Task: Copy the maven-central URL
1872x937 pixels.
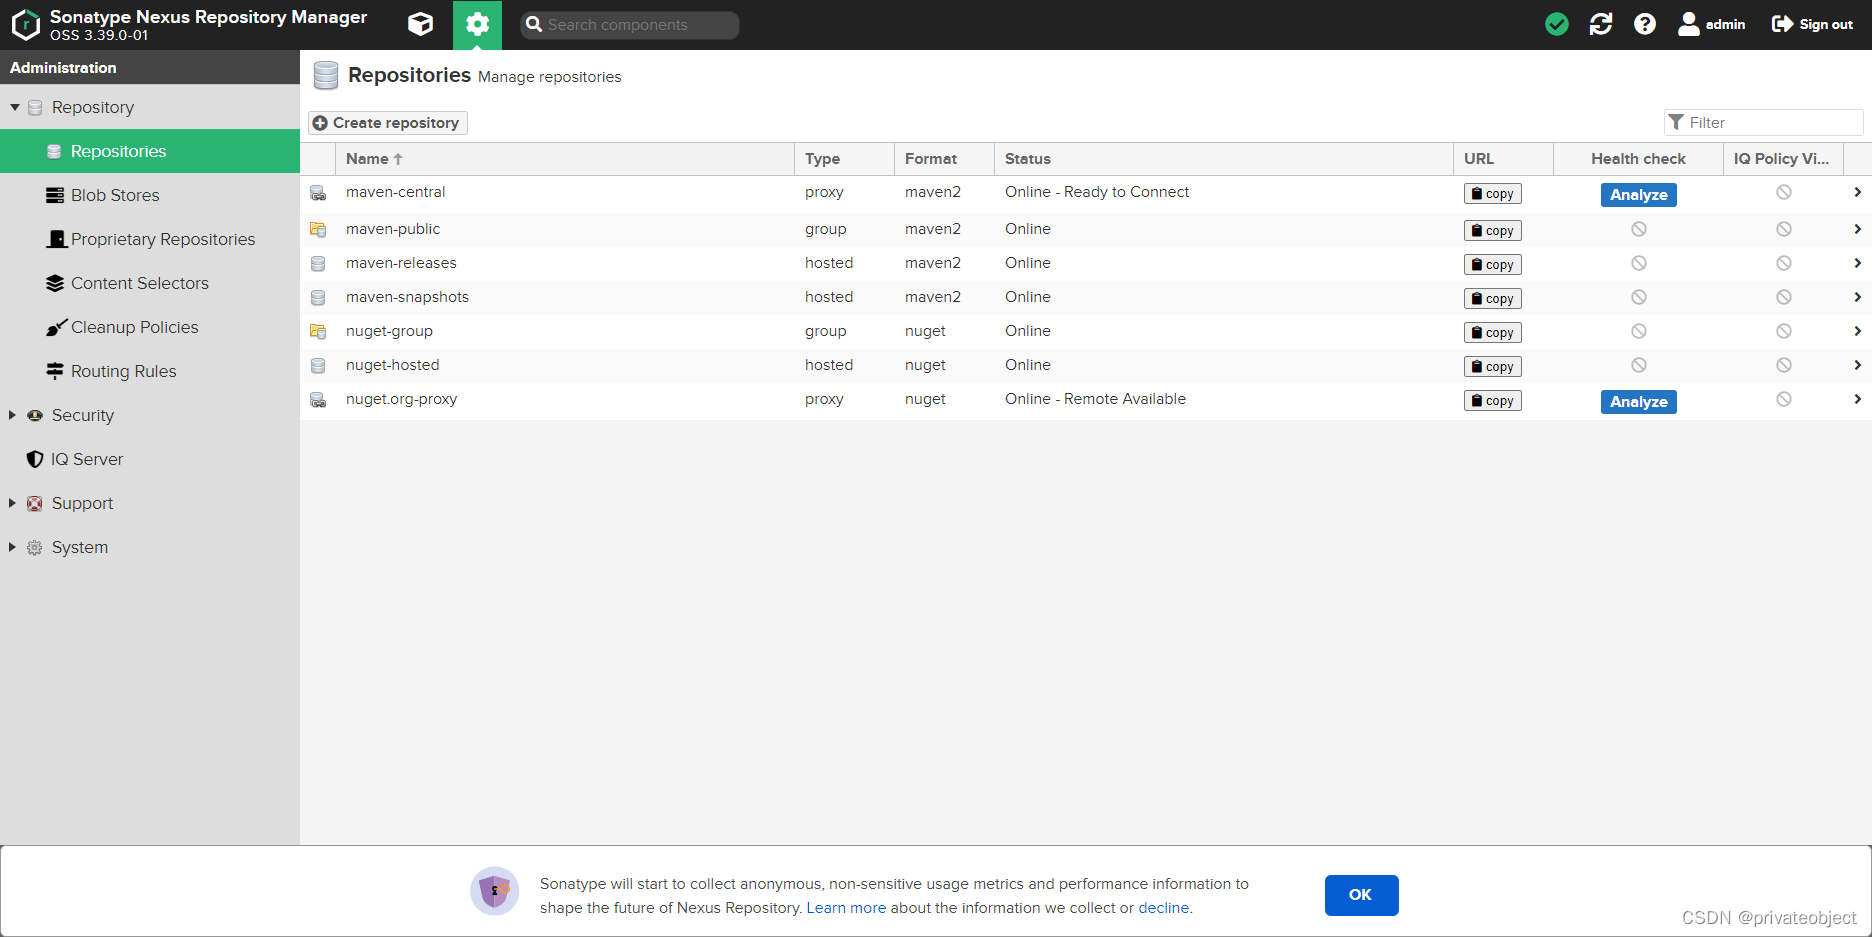Action: tap(1492, 194)
